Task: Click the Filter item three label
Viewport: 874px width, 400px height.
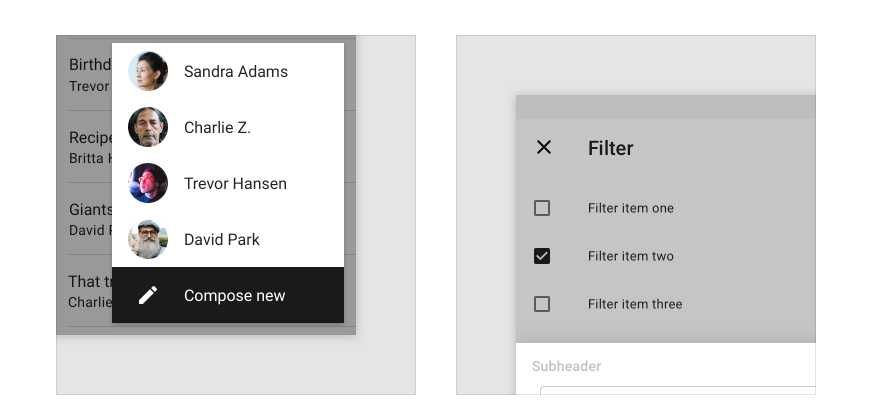Action: [x=635, y=304]
